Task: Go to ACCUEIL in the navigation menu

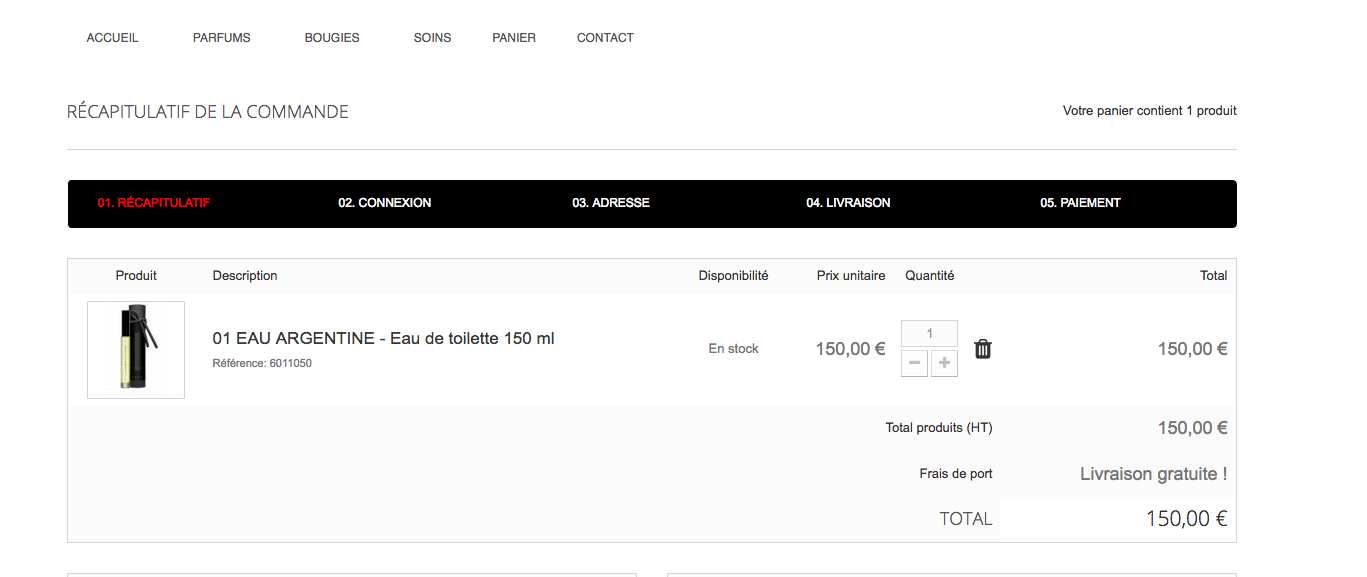Action: pyautogui.click(x=113, y=38)
